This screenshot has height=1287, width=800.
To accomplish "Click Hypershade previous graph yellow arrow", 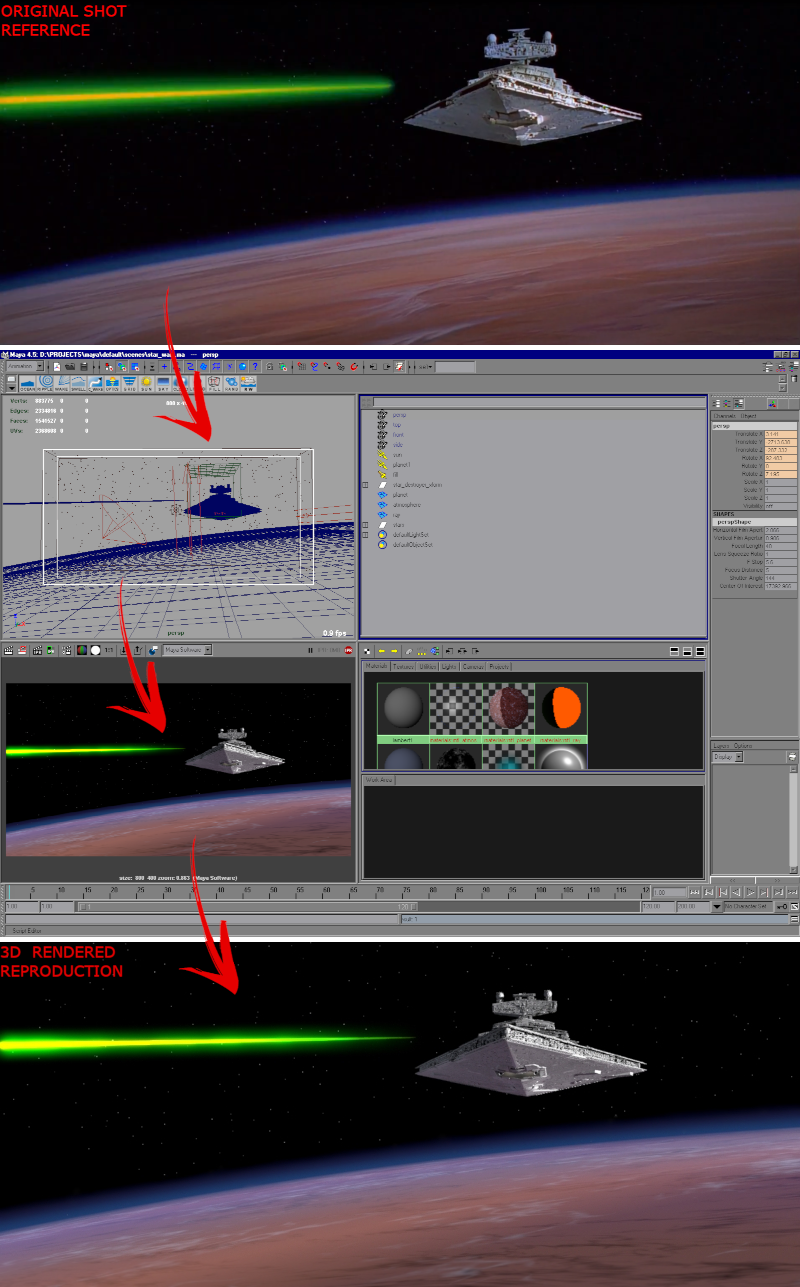I will tap(381, 651).
